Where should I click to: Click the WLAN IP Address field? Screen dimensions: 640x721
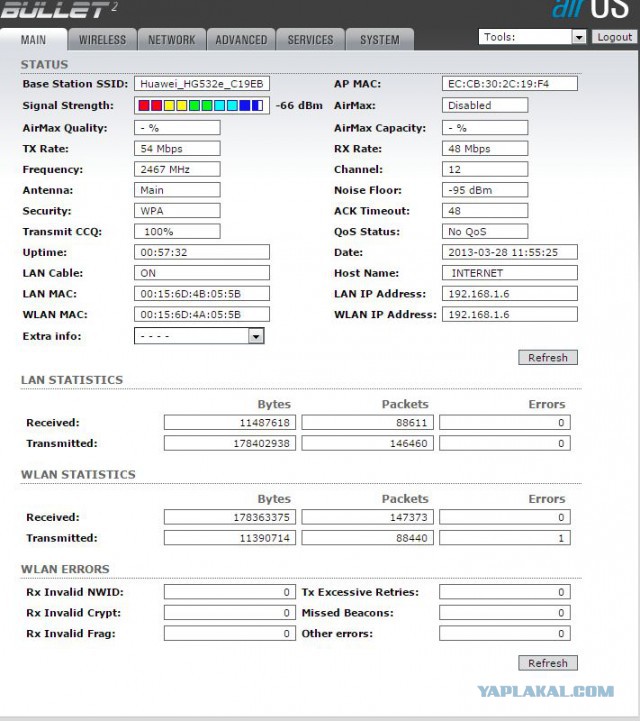click(509, 314)
